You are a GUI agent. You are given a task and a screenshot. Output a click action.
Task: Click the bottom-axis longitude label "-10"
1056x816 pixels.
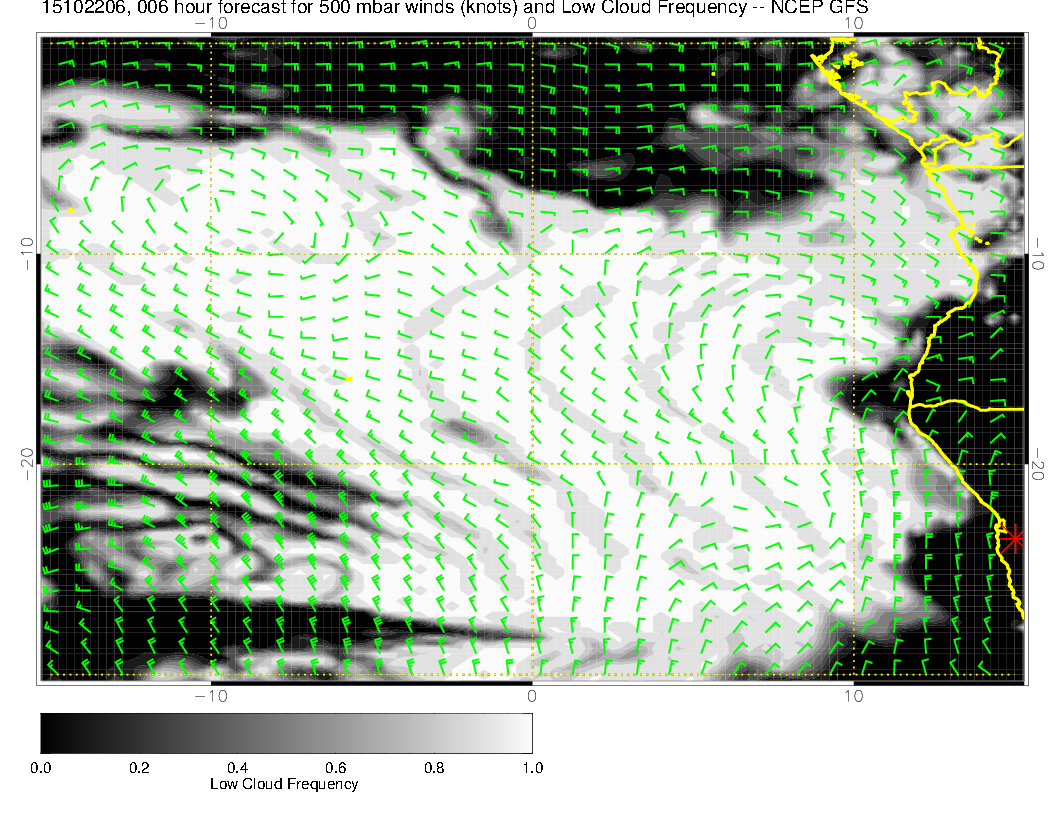point(211,696)
